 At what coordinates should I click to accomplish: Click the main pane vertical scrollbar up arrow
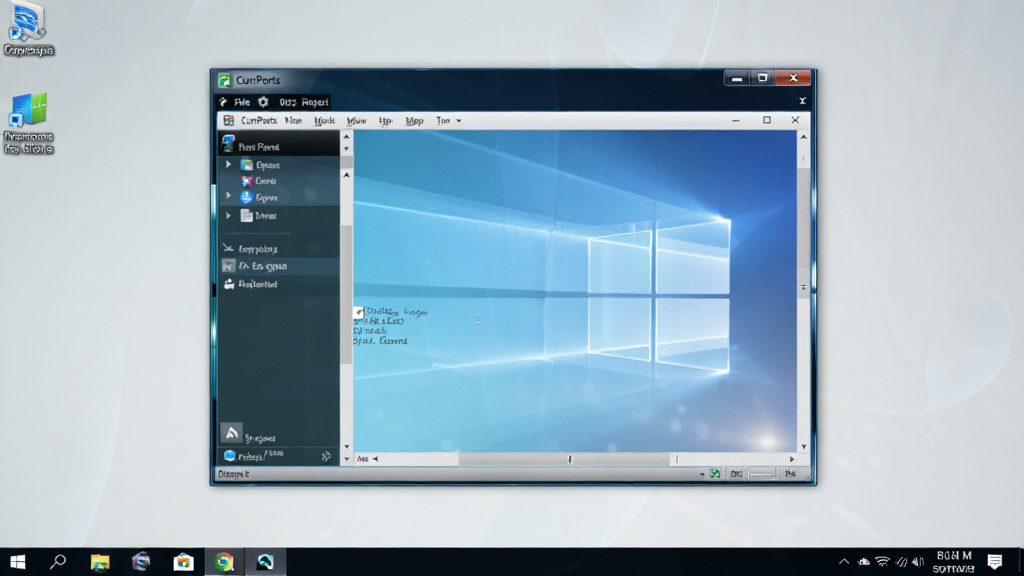[x=804, y=137]
